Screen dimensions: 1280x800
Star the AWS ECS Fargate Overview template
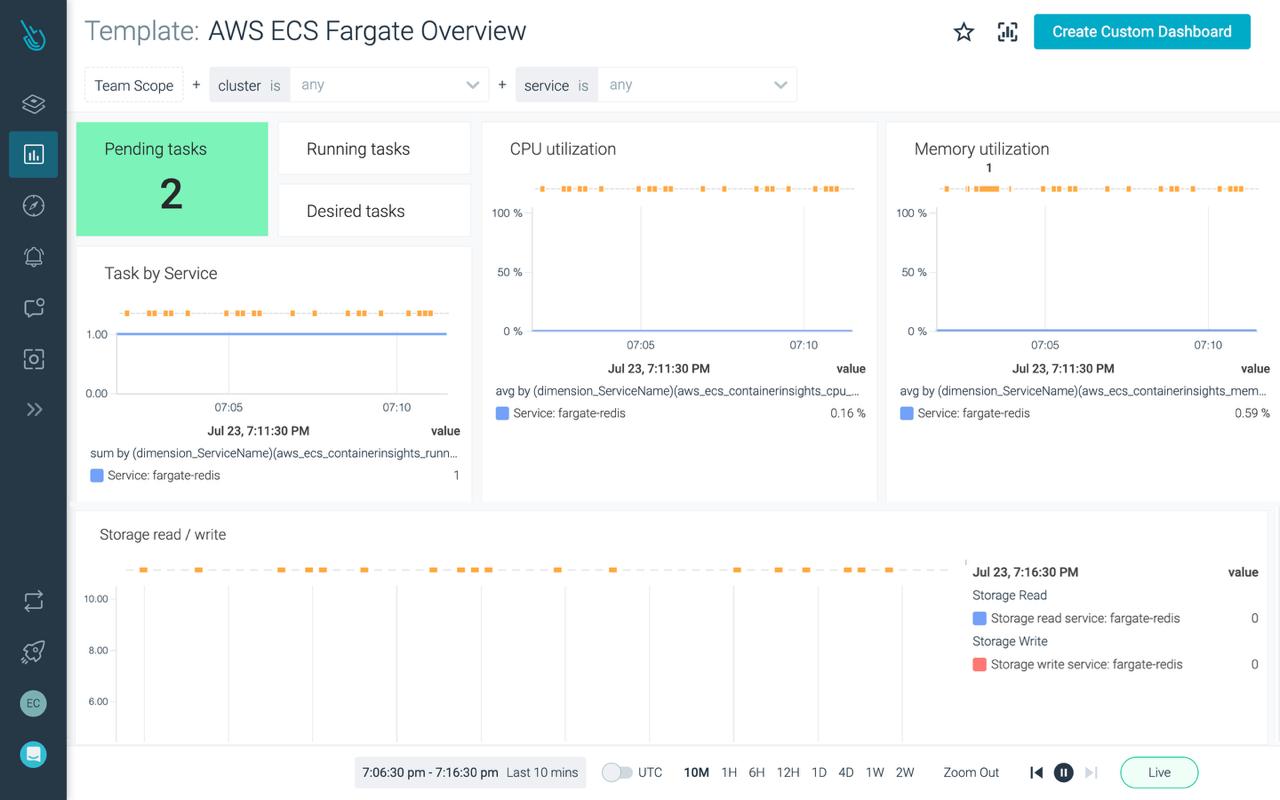[963, 31]
